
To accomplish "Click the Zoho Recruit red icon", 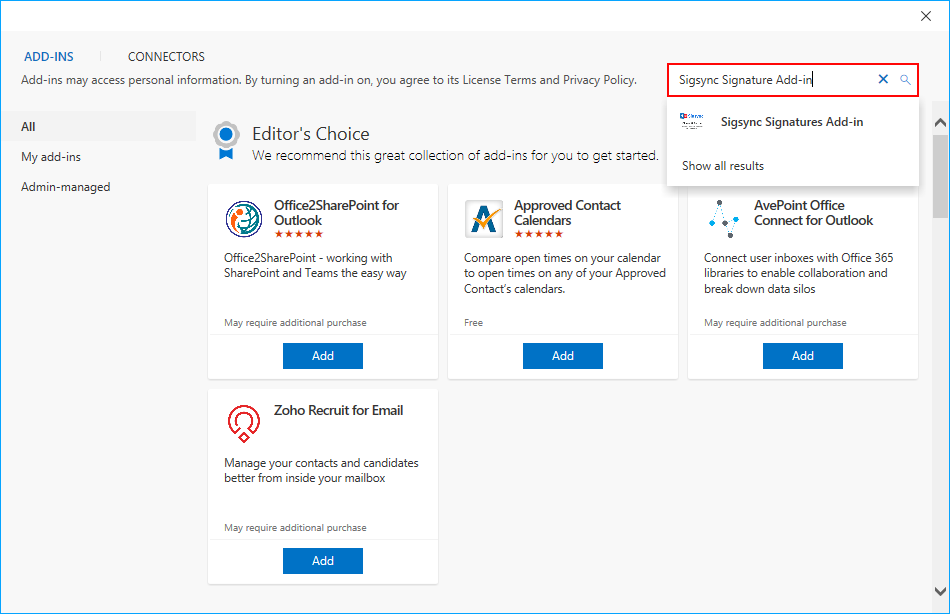I will point(244,424).
